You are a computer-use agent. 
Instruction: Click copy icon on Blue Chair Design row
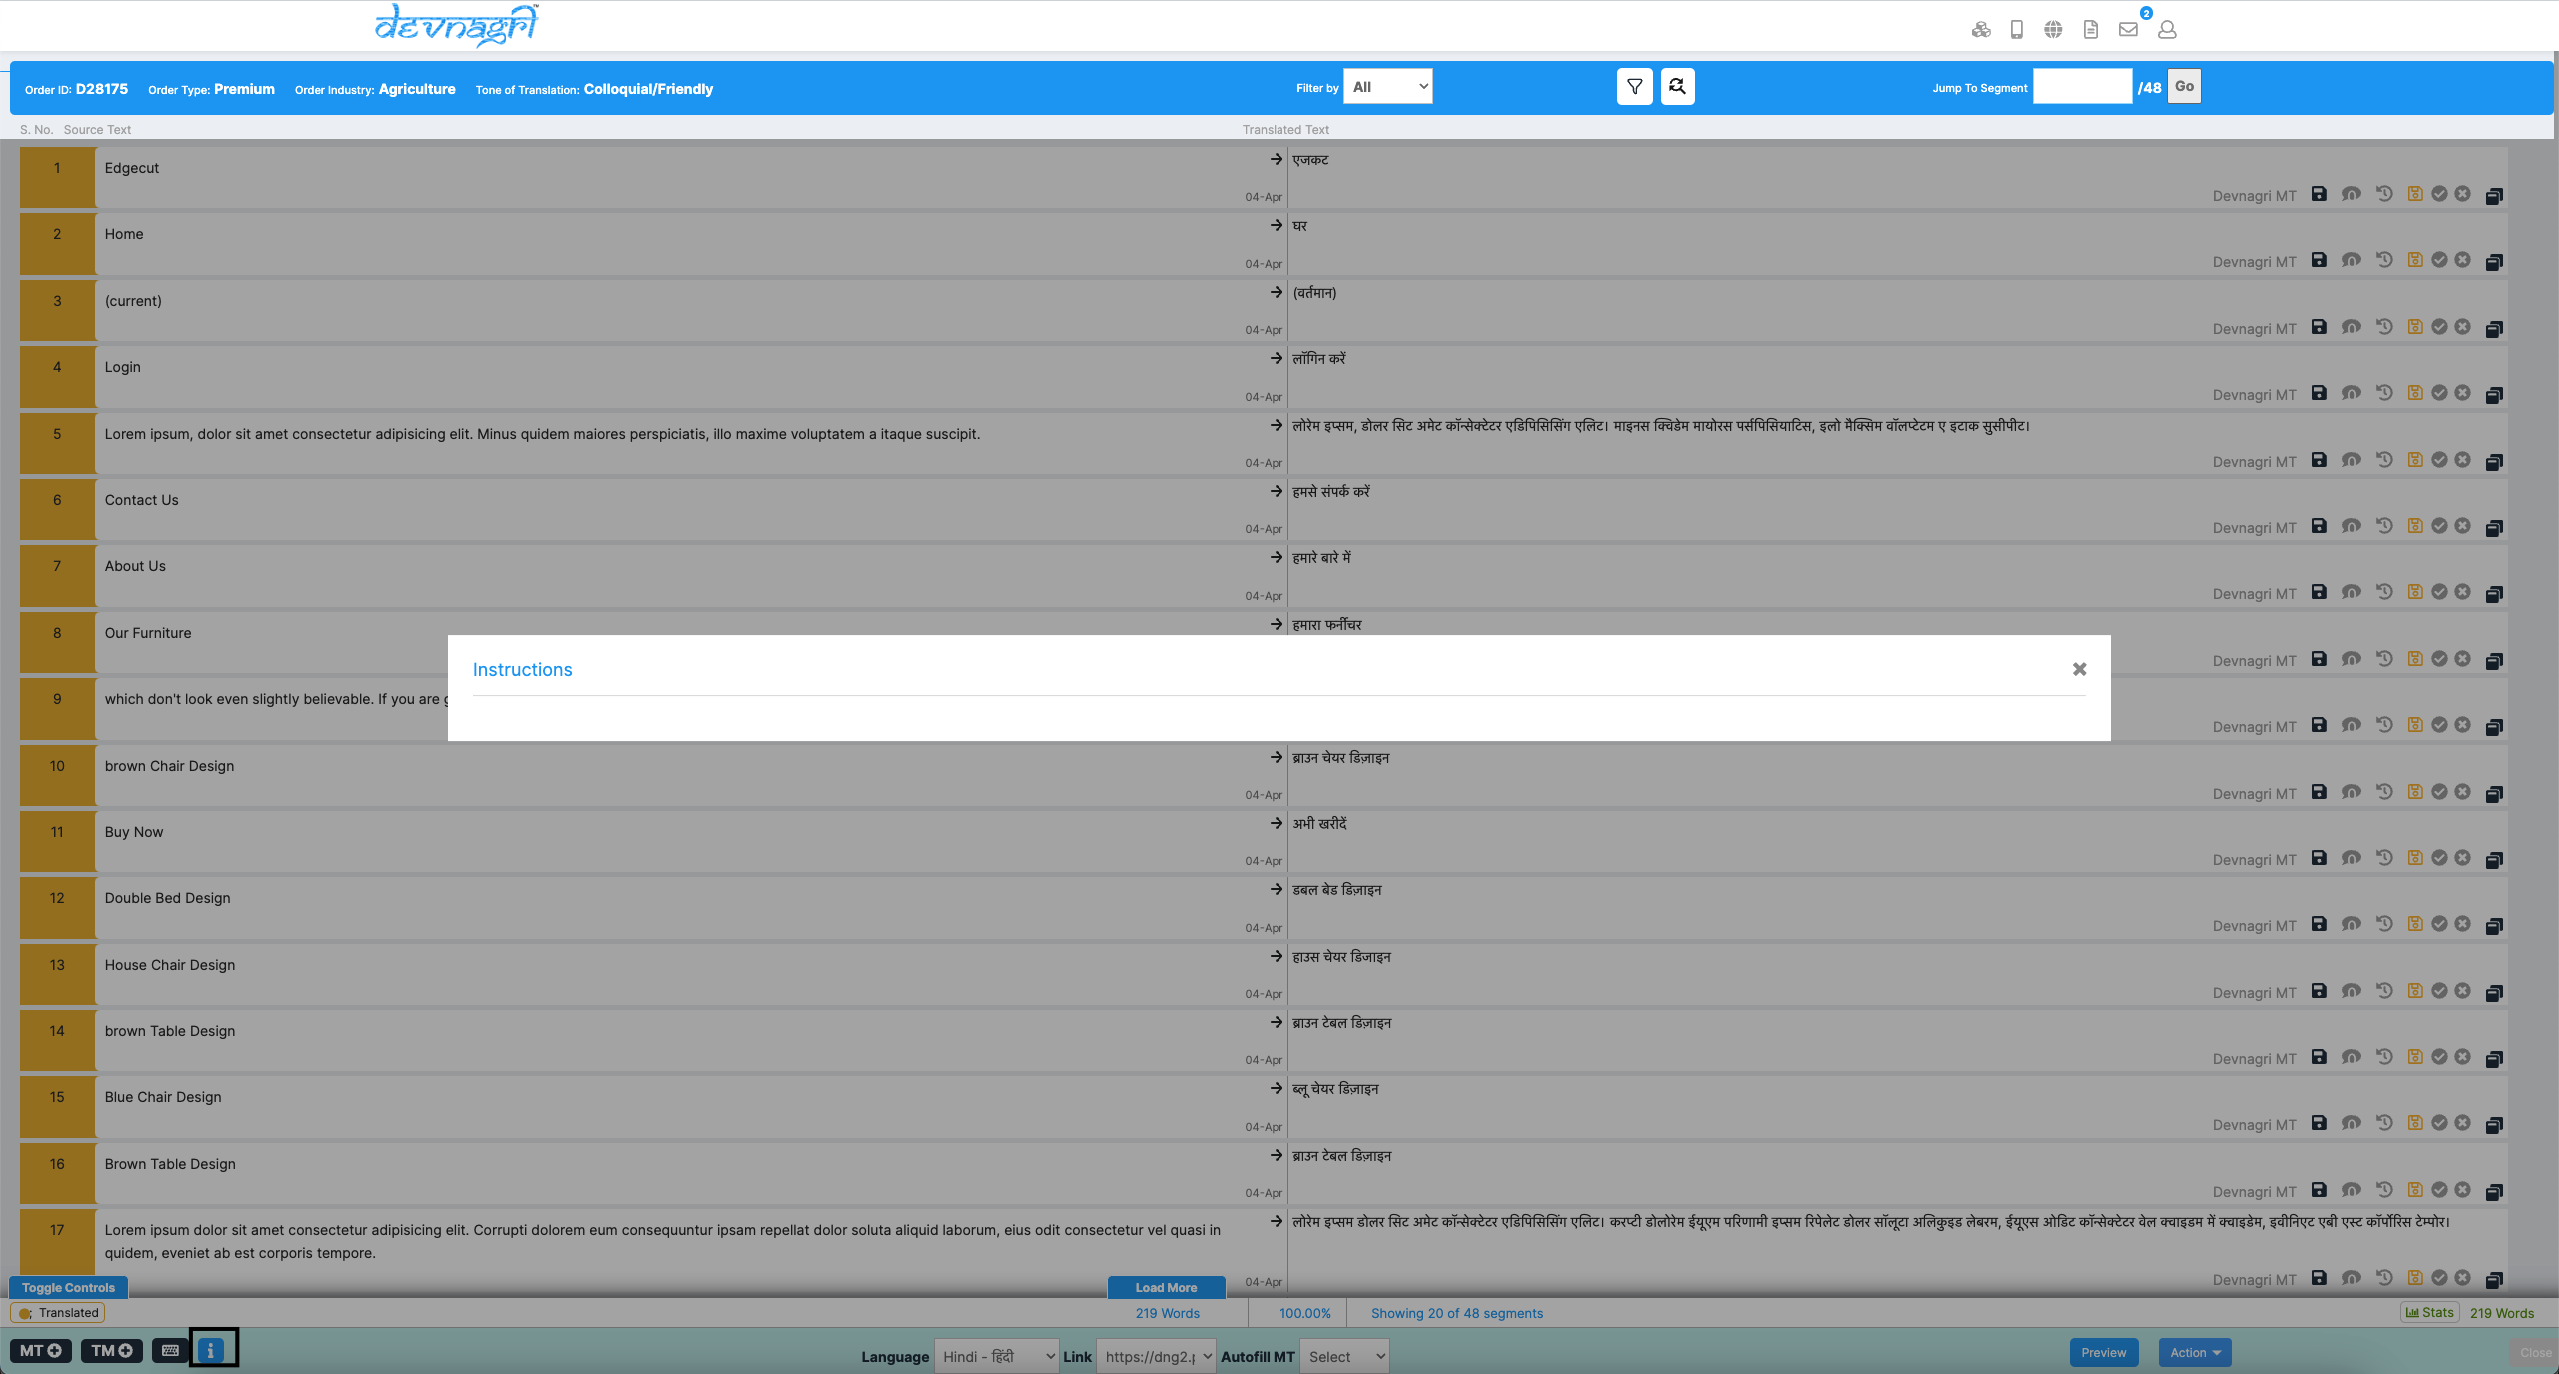click(x=2494, y=1125)
